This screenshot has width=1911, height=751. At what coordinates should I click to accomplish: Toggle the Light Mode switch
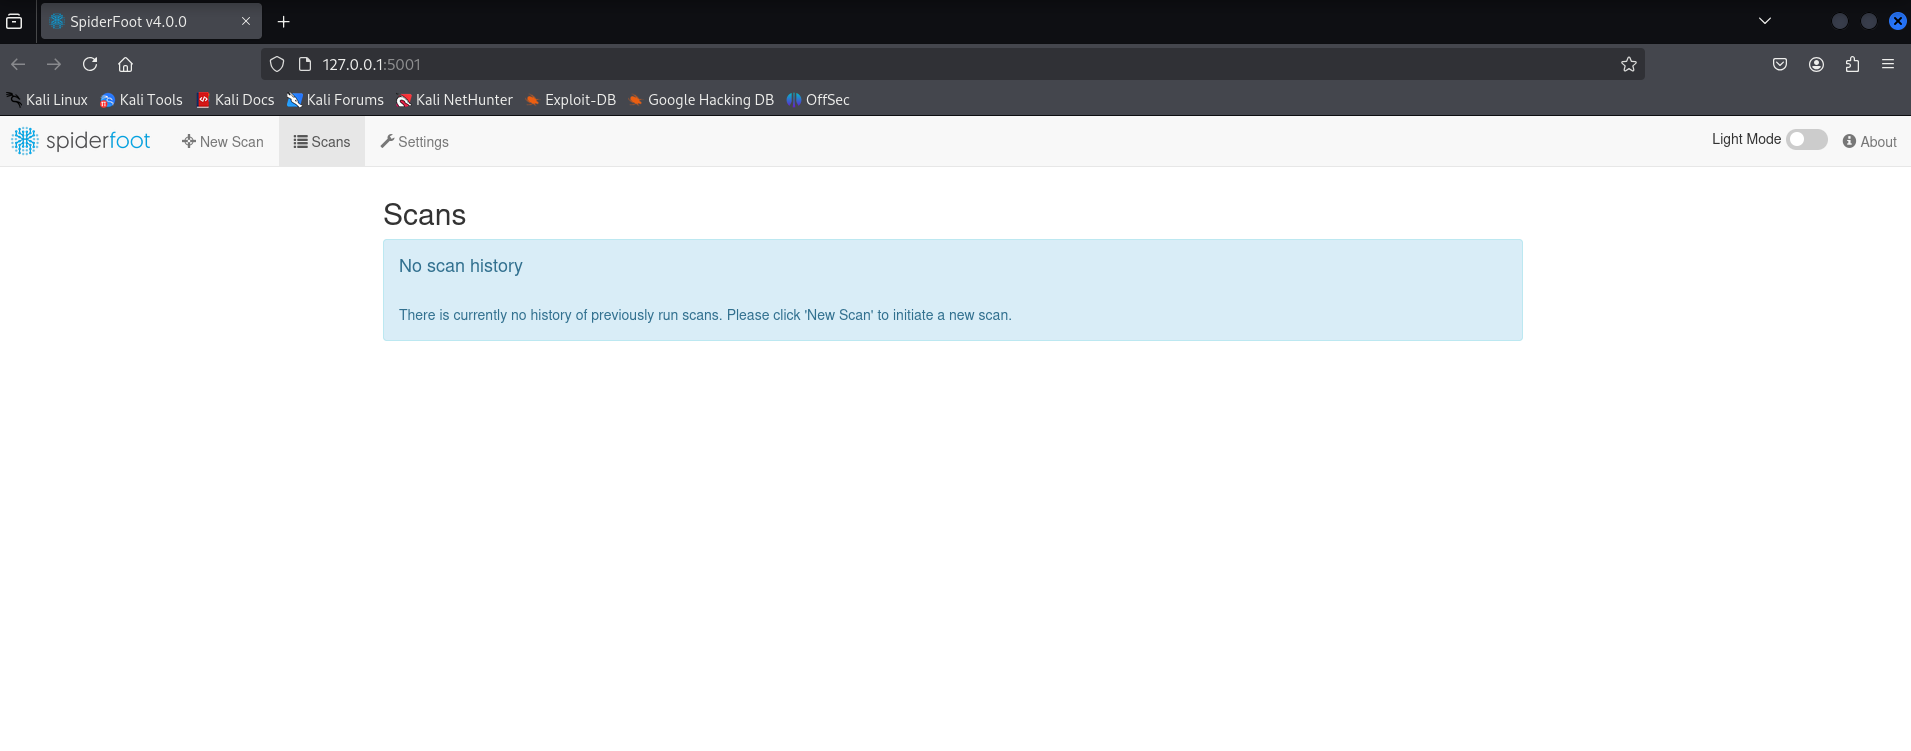(x=1806, y=140)
